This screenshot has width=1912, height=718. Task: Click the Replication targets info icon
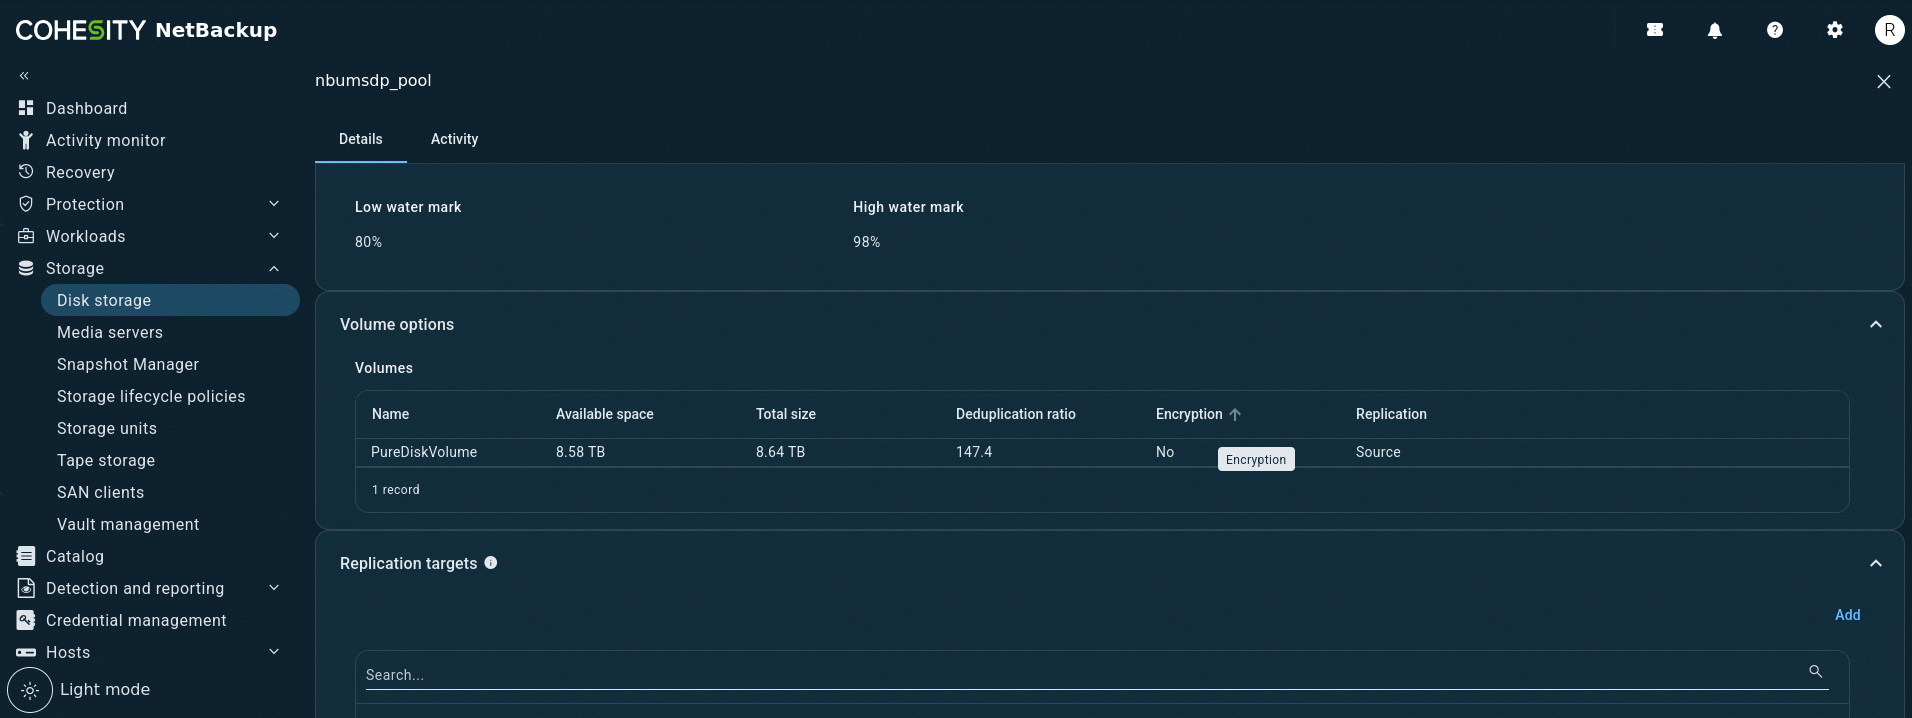(x=491, y=563)
